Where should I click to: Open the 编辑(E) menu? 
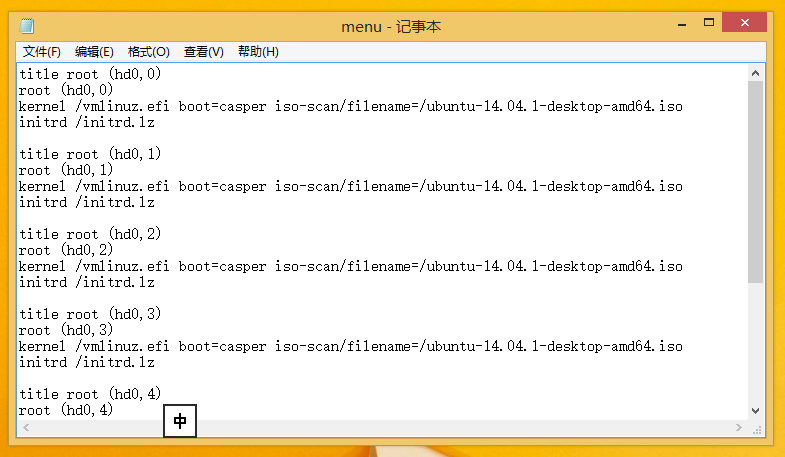(94, 52)
